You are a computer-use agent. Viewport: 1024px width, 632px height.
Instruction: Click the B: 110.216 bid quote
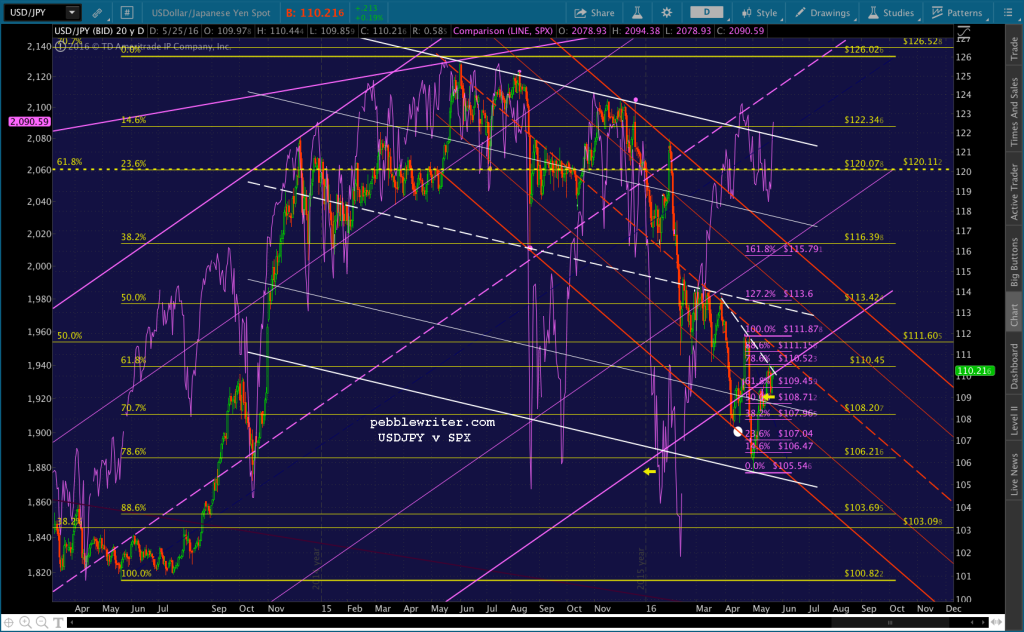(315, 12)
